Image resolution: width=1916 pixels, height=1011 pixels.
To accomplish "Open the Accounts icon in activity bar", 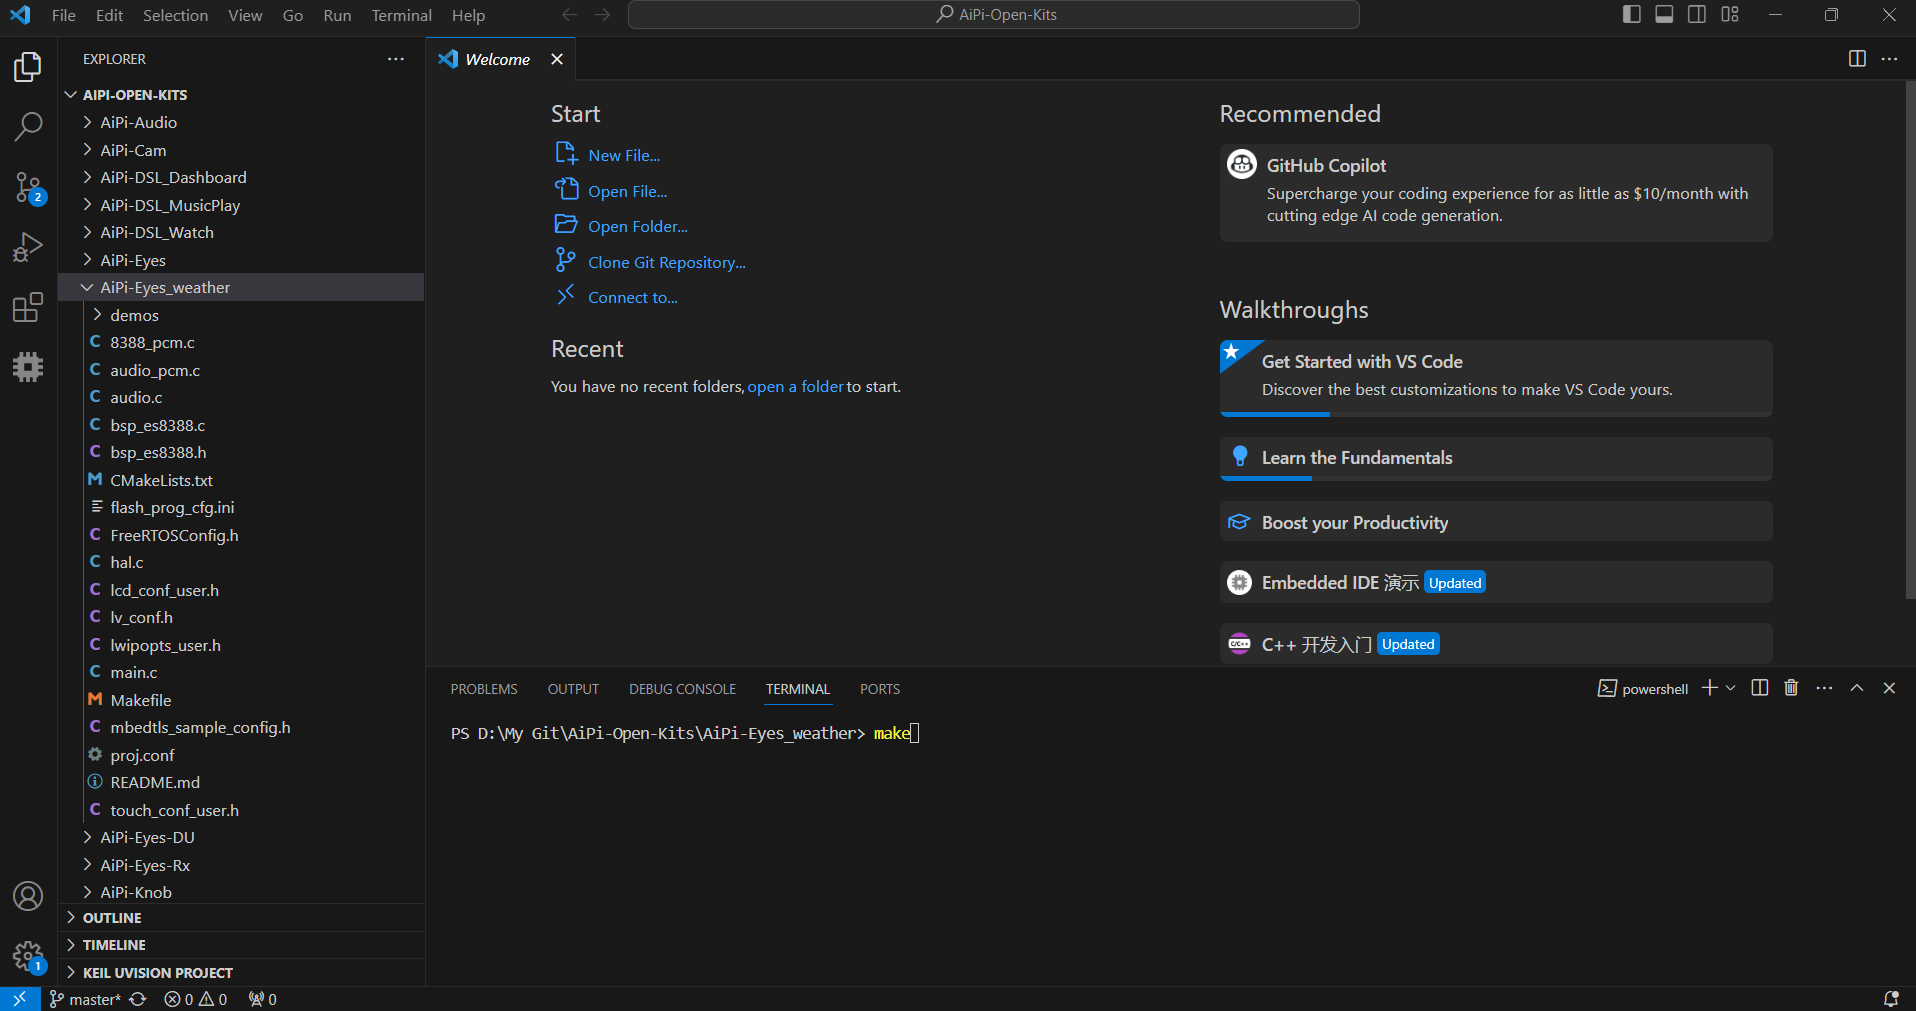I will coord(28,896).
